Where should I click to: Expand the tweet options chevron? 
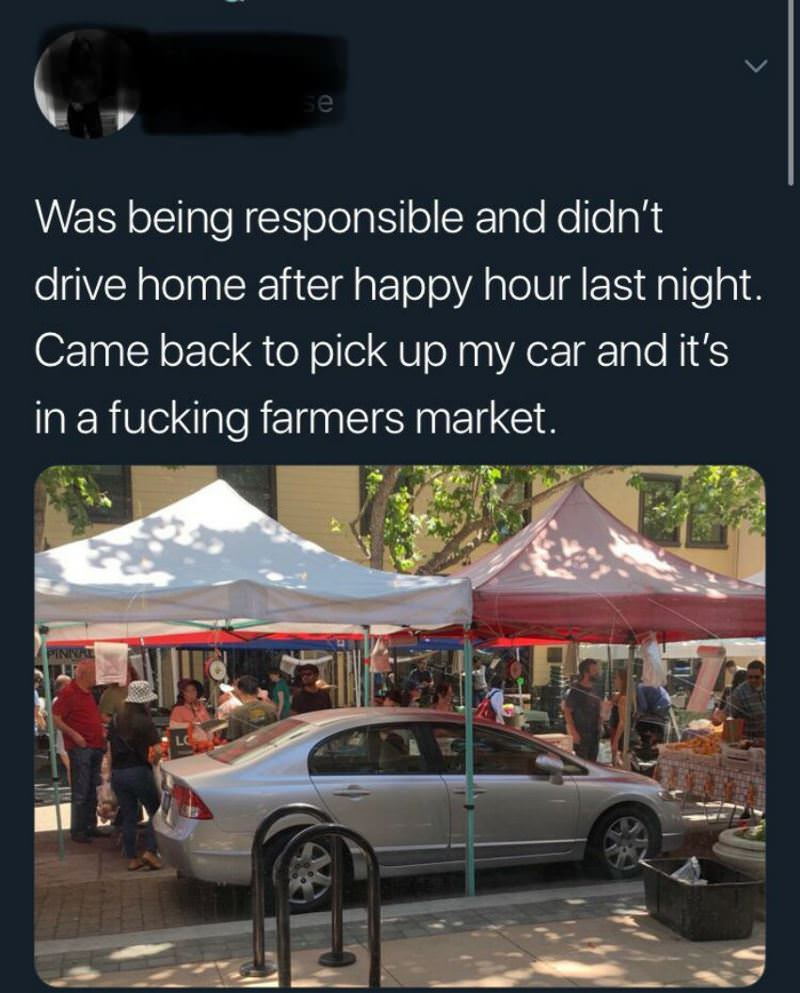tap(755, 65)
